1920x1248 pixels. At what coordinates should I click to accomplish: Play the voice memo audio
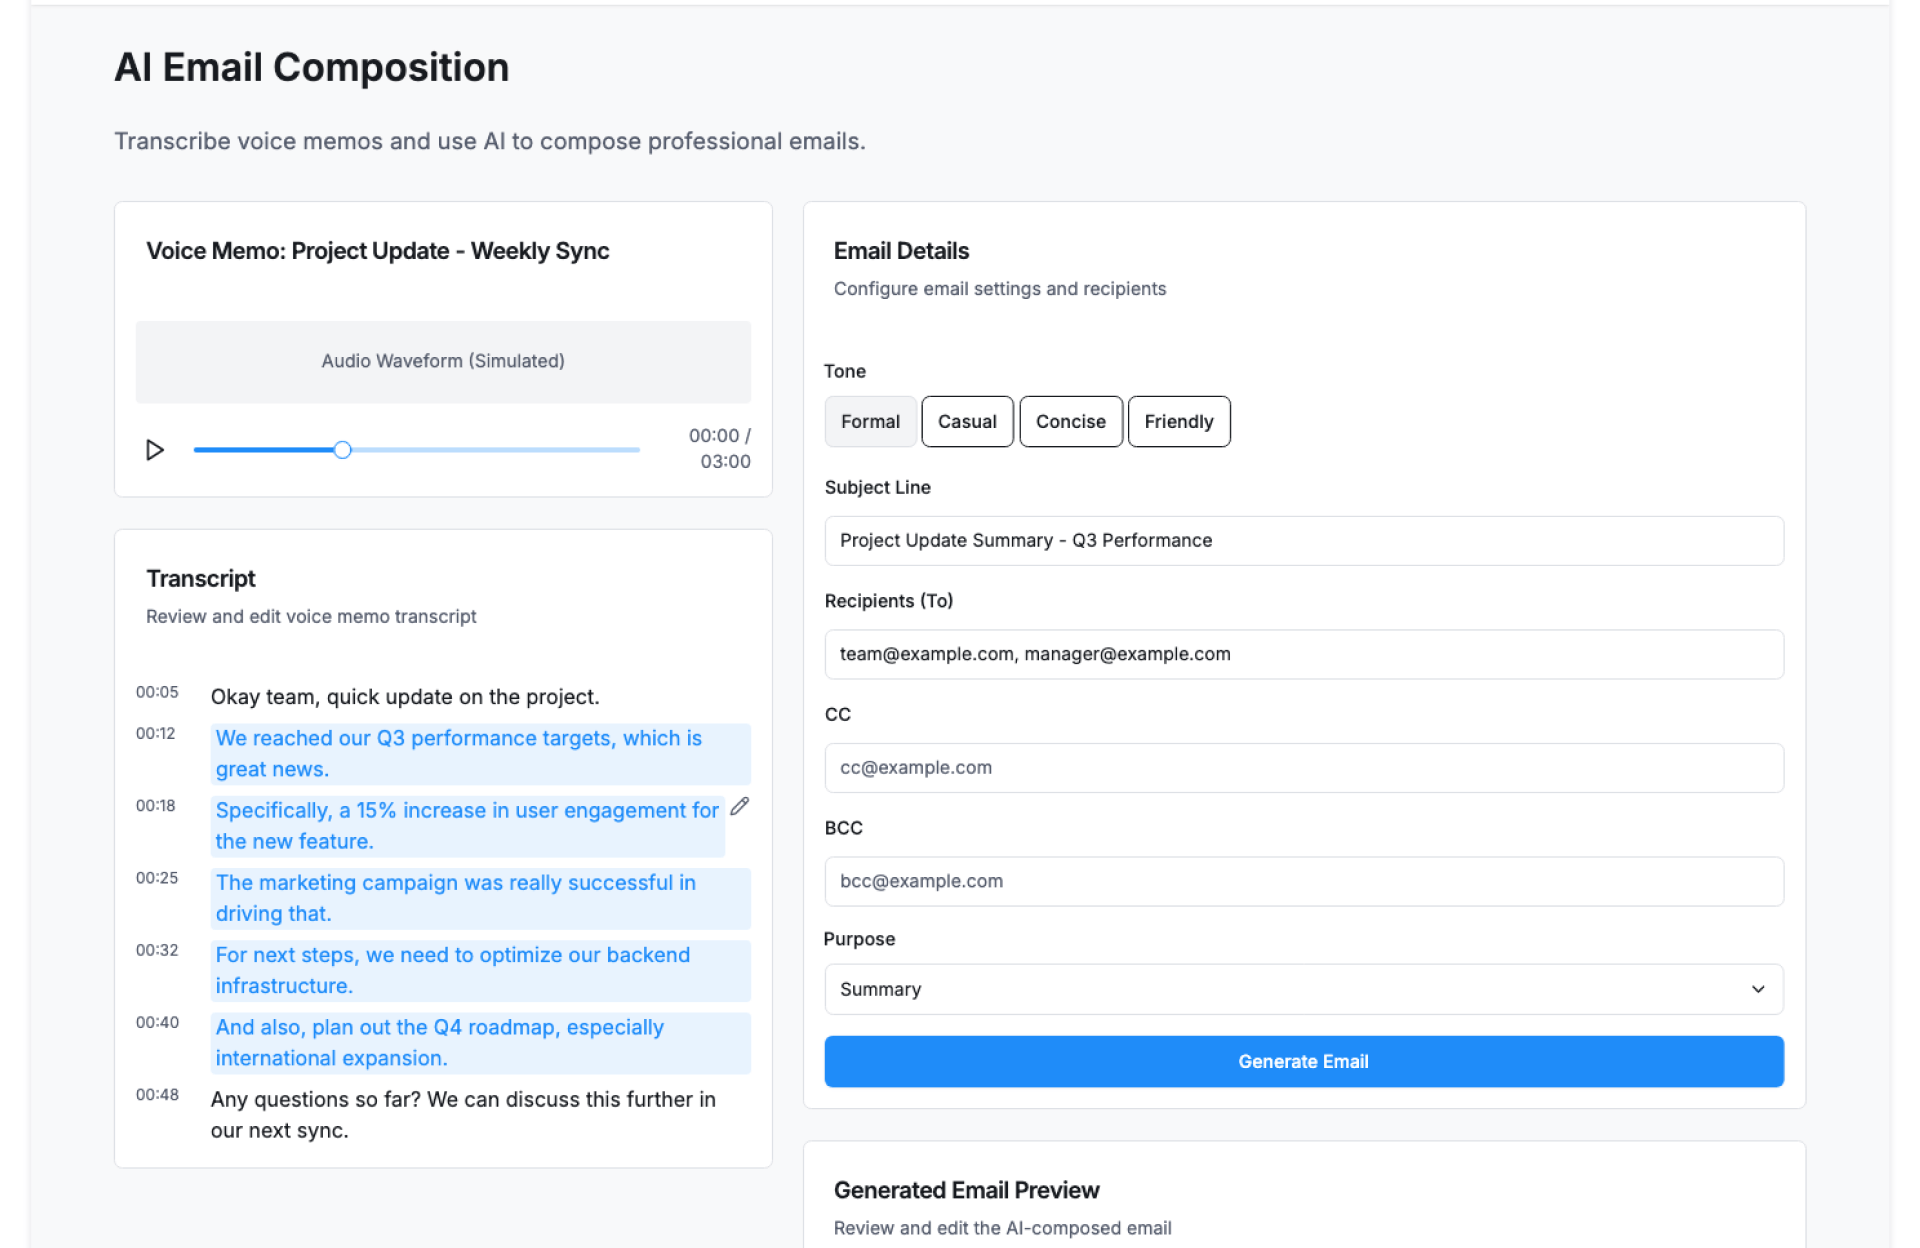click(155, 450)
